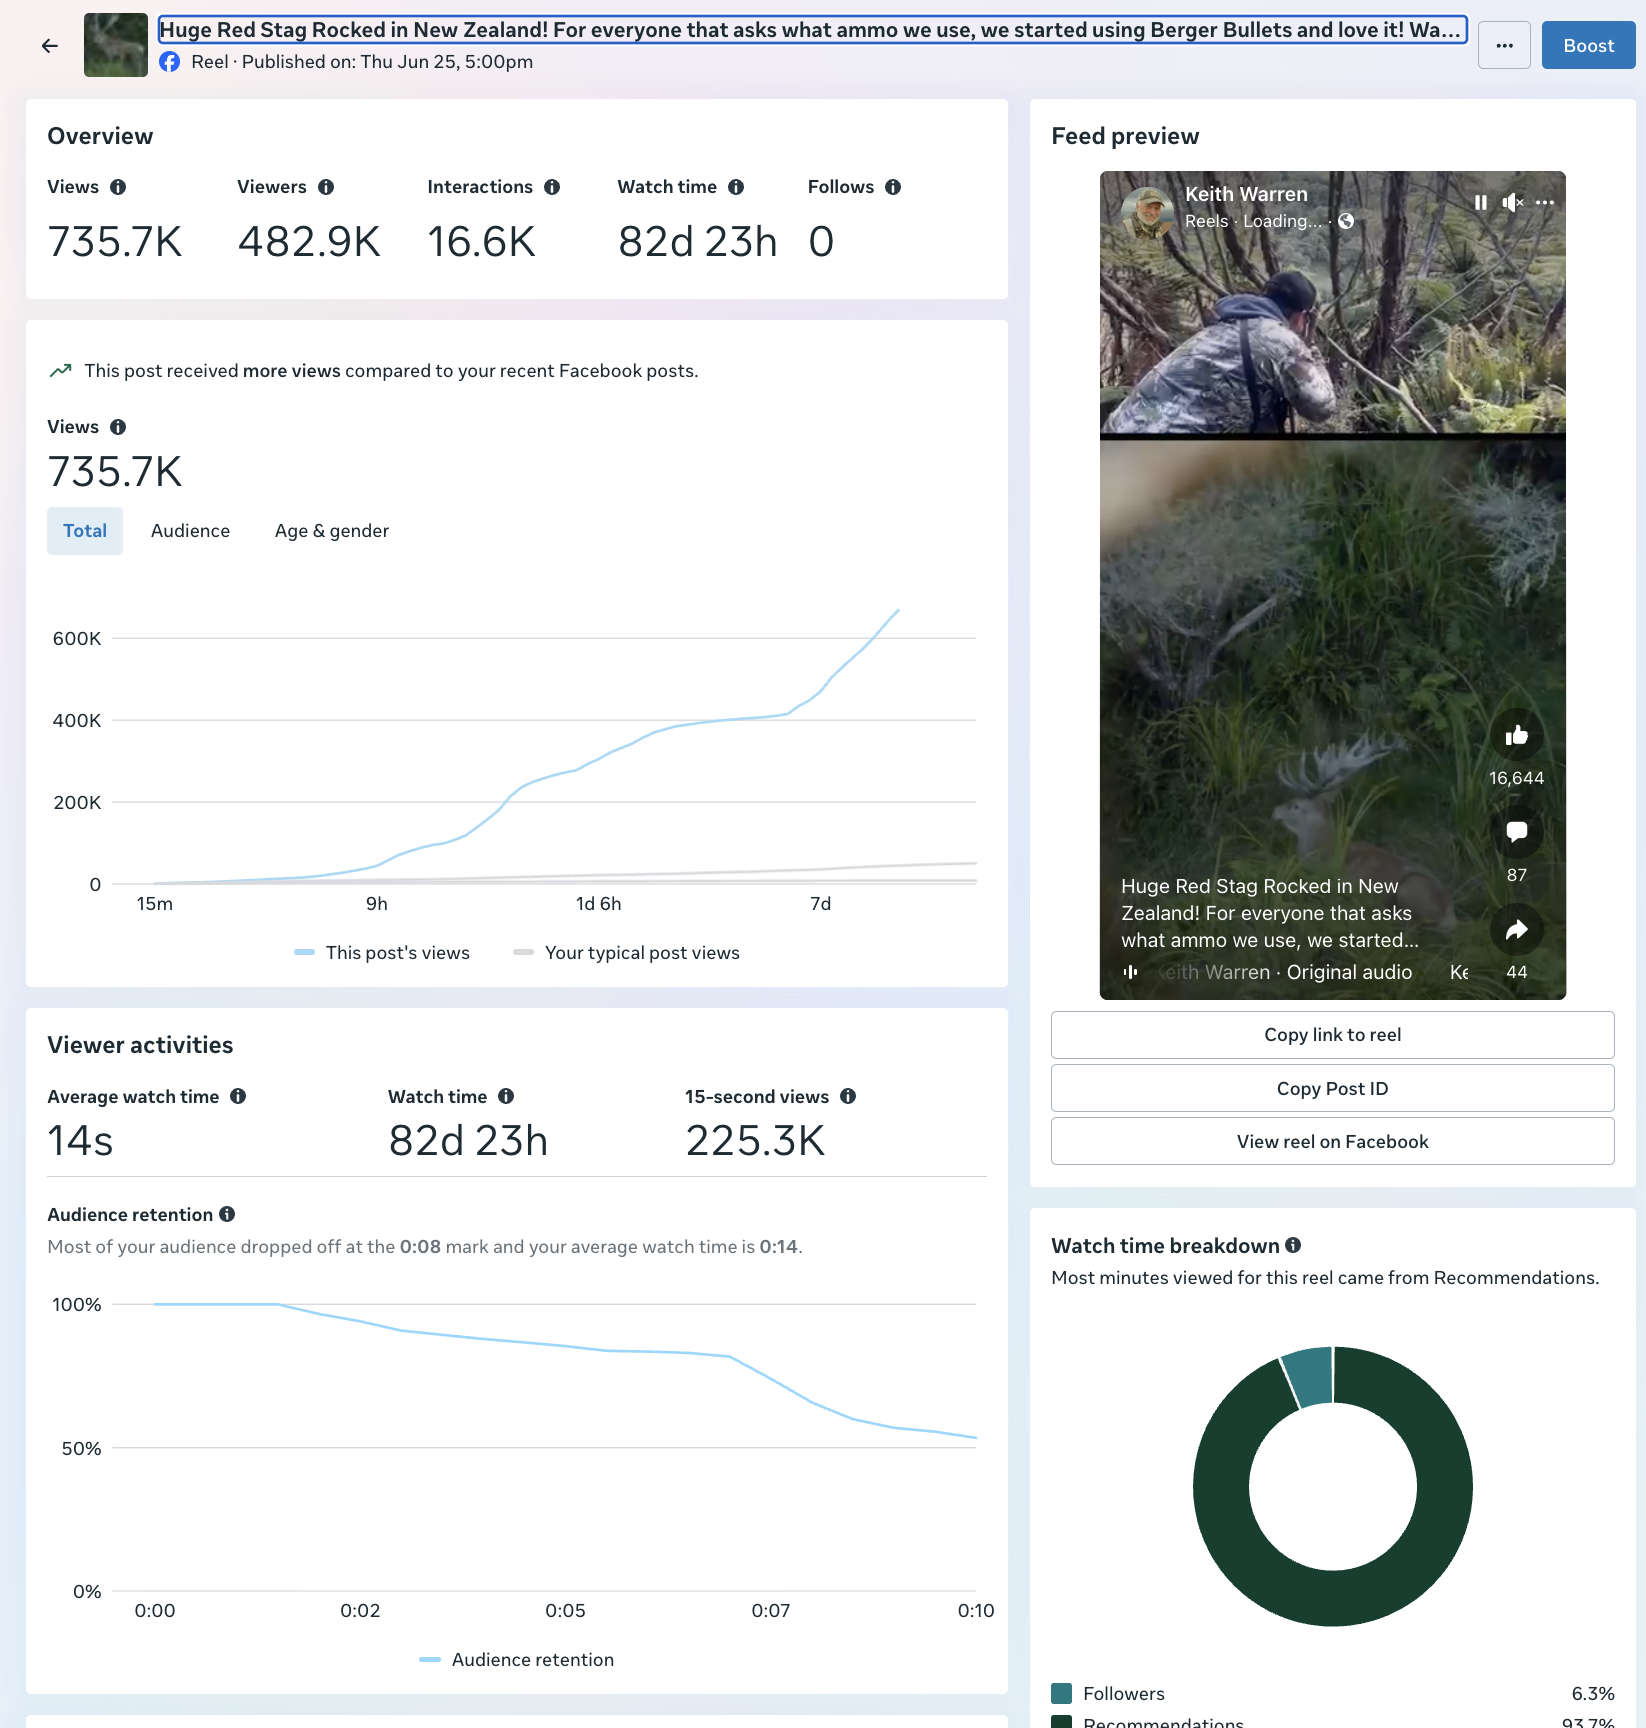This screenshot has width=1646, height=1728.
Task: Click the info icon next to Viewers
Action: tap(326, 187)
